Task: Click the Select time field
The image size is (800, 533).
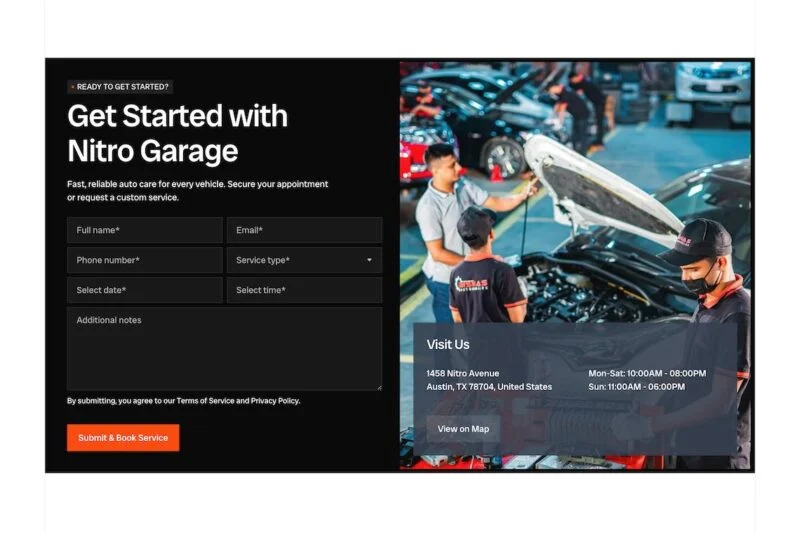Action: (x=304, y=290)
